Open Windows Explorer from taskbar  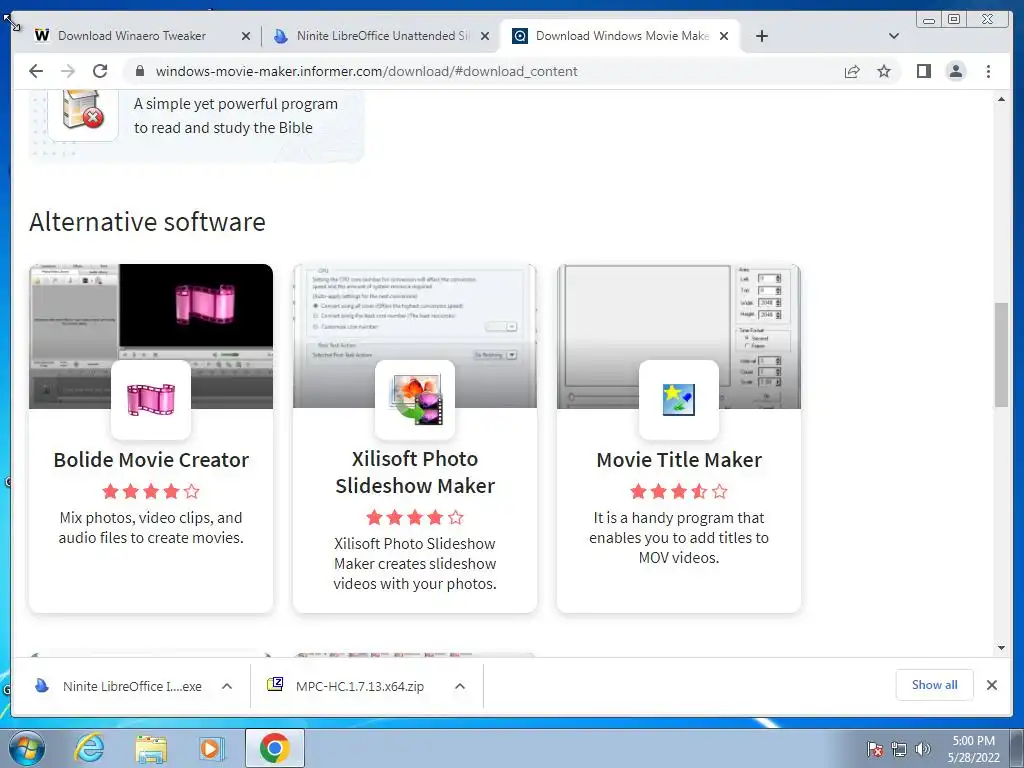(150, 748)
